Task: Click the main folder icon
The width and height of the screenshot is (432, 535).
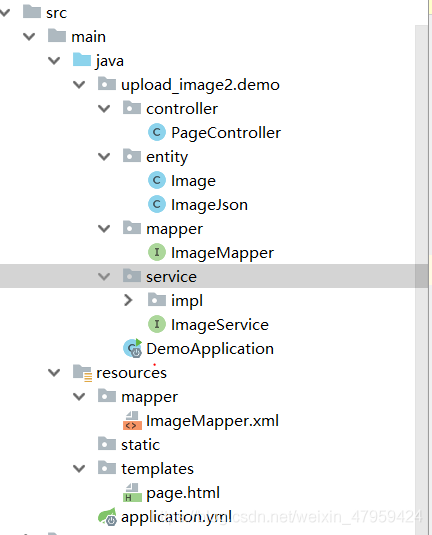Action: click(57, 35)
